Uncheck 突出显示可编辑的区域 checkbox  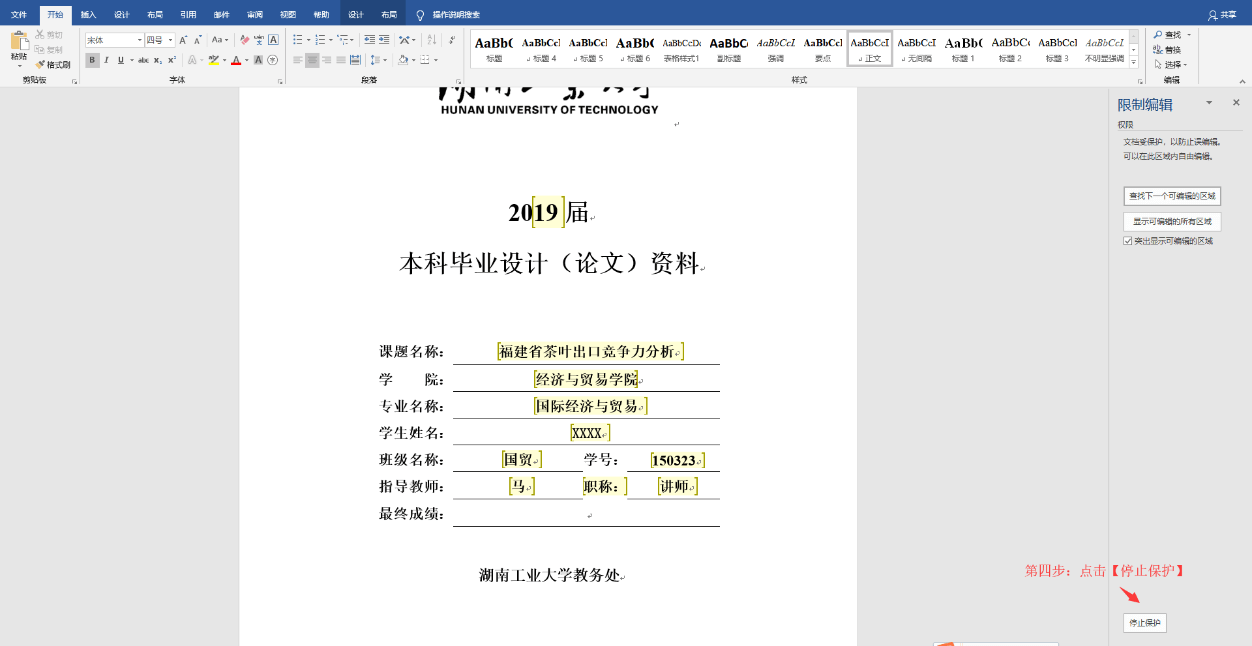pyautogui.click(x=1128, y=241)
